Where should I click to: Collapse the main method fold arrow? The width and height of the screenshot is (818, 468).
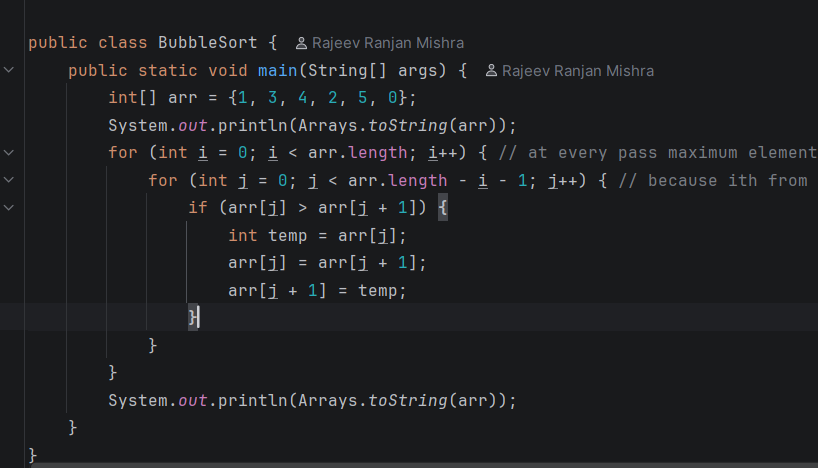[x=9, y=69]
